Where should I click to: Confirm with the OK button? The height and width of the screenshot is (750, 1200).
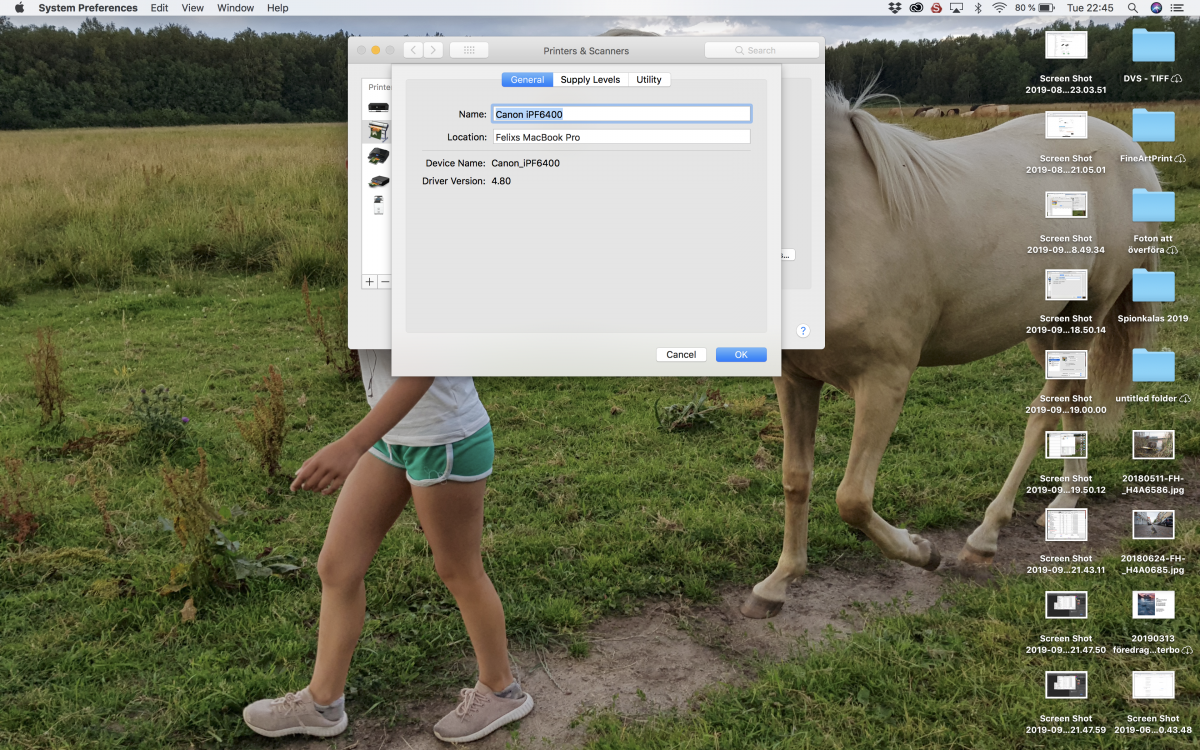click(x=741, y=355)
